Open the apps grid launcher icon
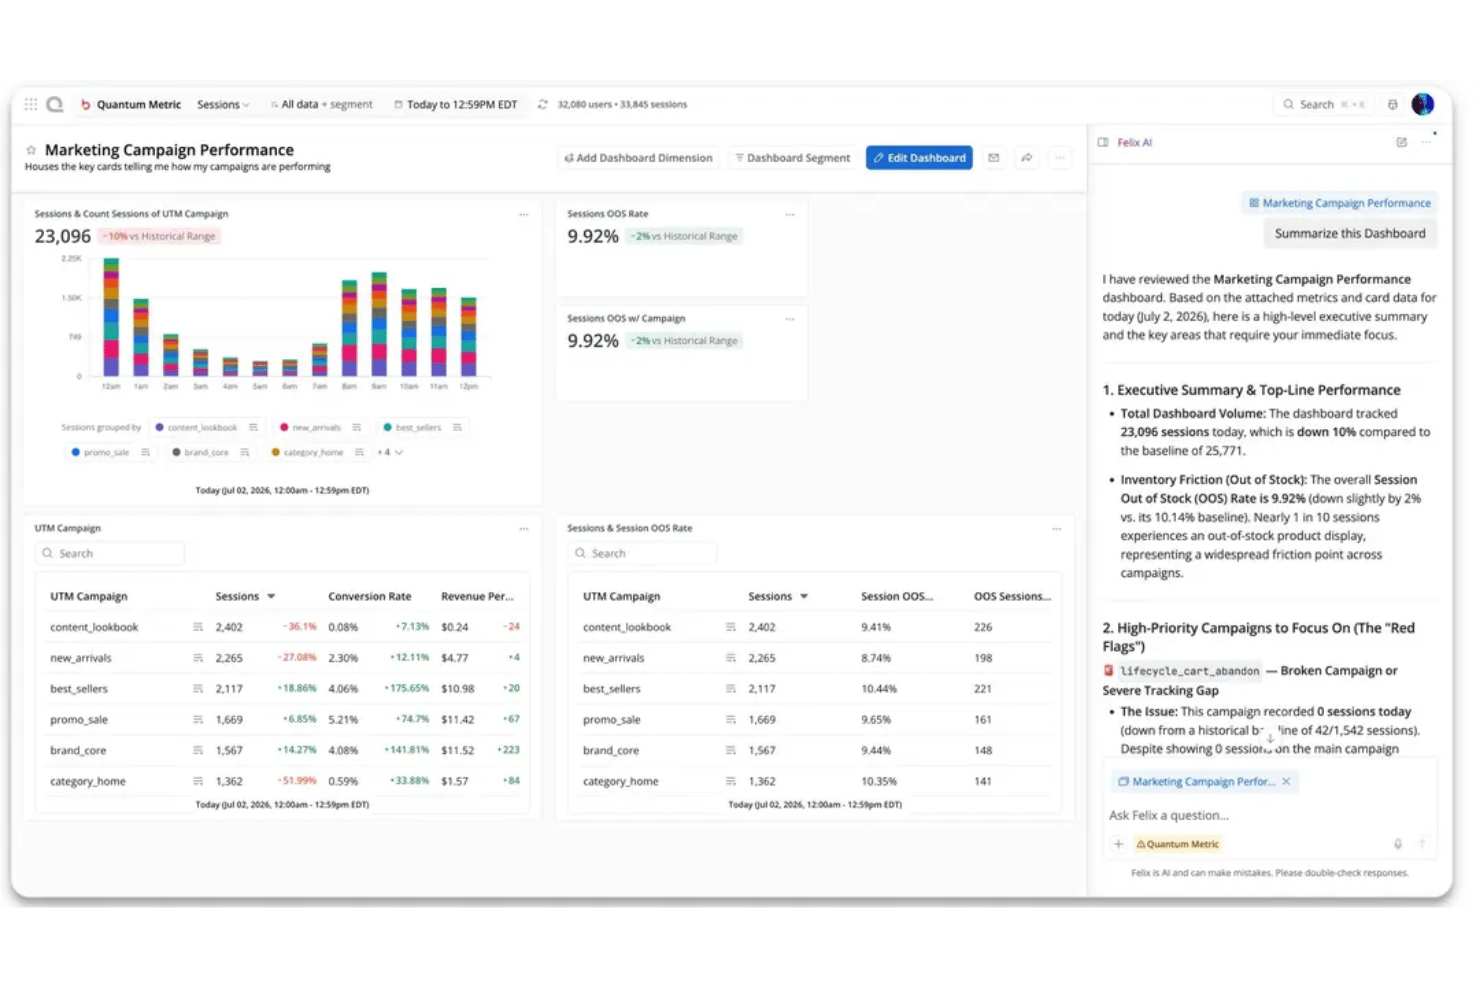Image resolution: width=1480 pixels, height=987 pixels. click(31, 104)
